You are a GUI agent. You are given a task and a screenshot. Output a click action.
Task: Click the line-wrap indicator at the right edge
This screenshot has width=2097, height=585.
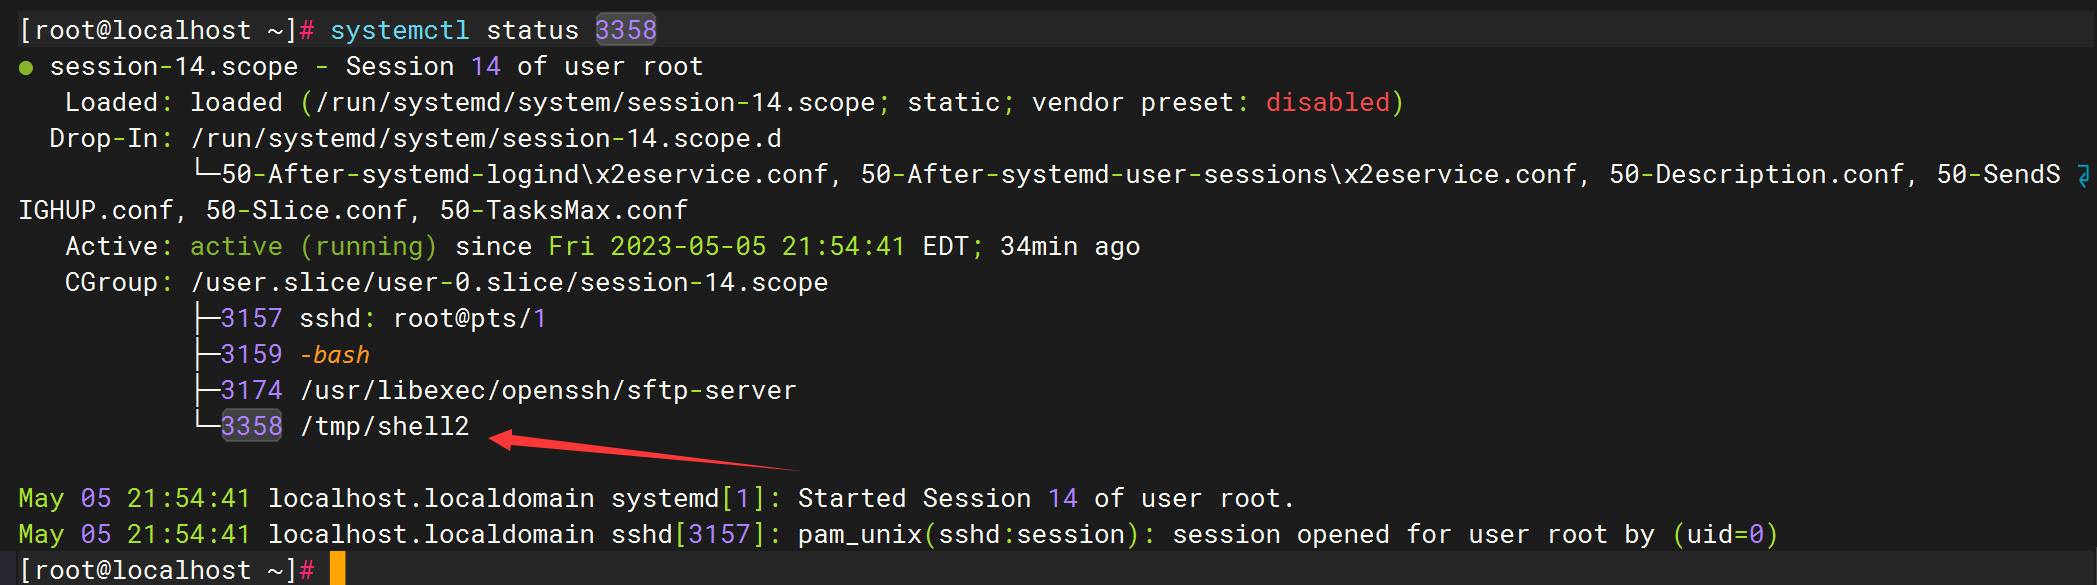[x=2084, y=176]
